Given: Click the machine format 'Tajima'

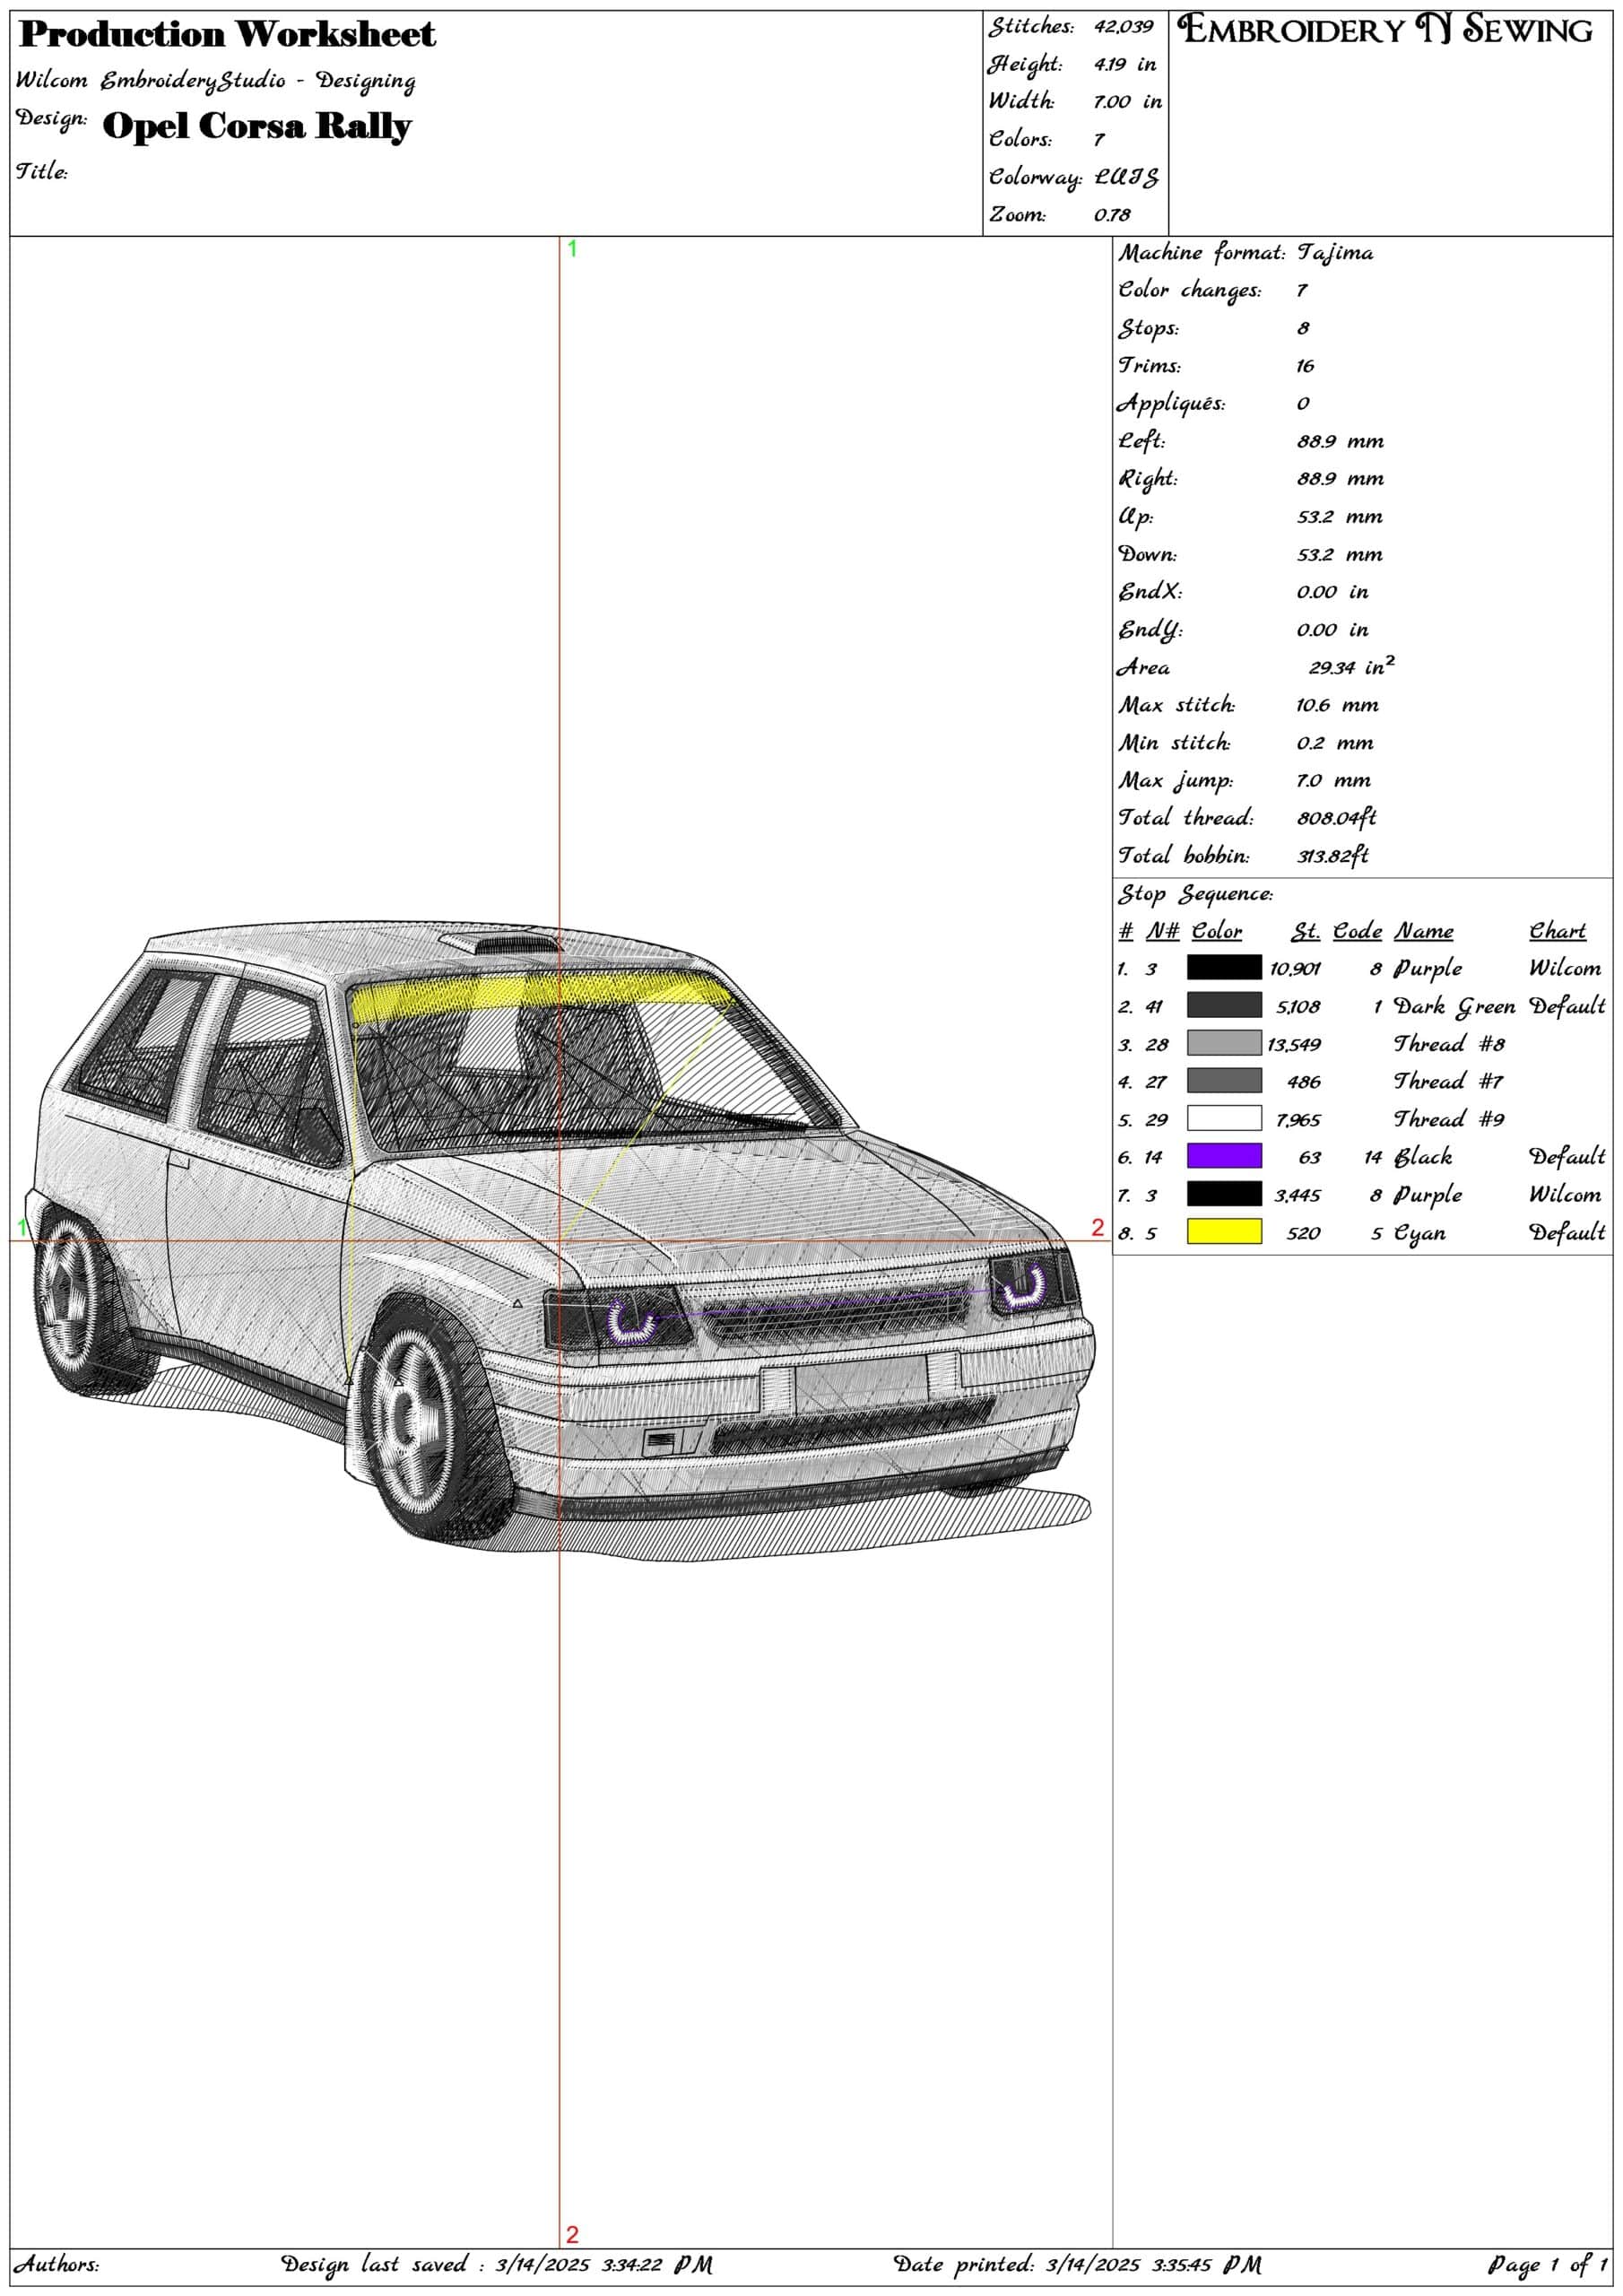Looking at the screenshot, I should [1335, 253].
